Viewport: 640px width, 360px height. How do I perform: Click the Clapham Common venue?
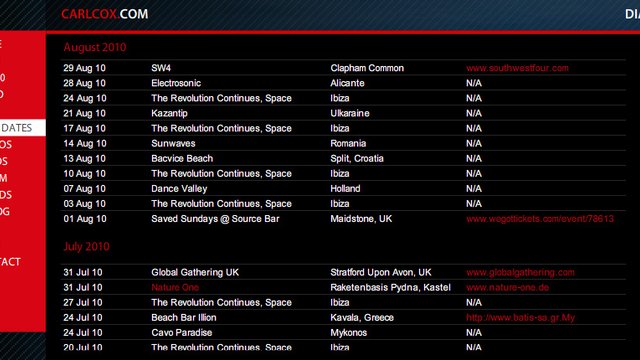pyautogui.click(x=367, y=68)
